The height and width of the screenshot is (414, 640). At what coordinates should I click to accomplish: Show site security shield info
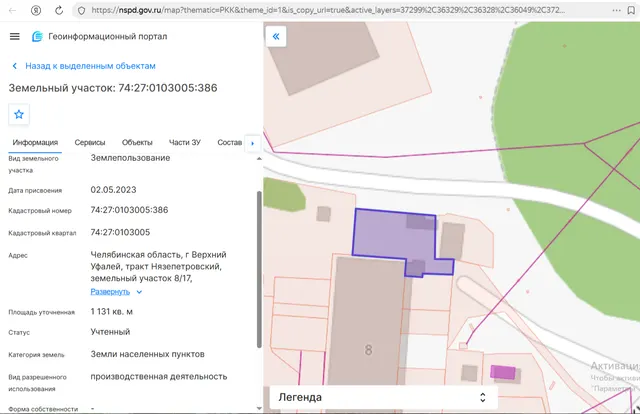81,11
